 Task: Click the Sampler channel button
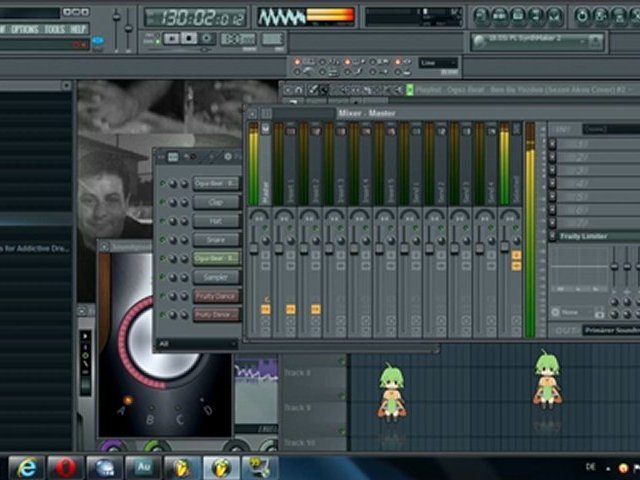216,277
